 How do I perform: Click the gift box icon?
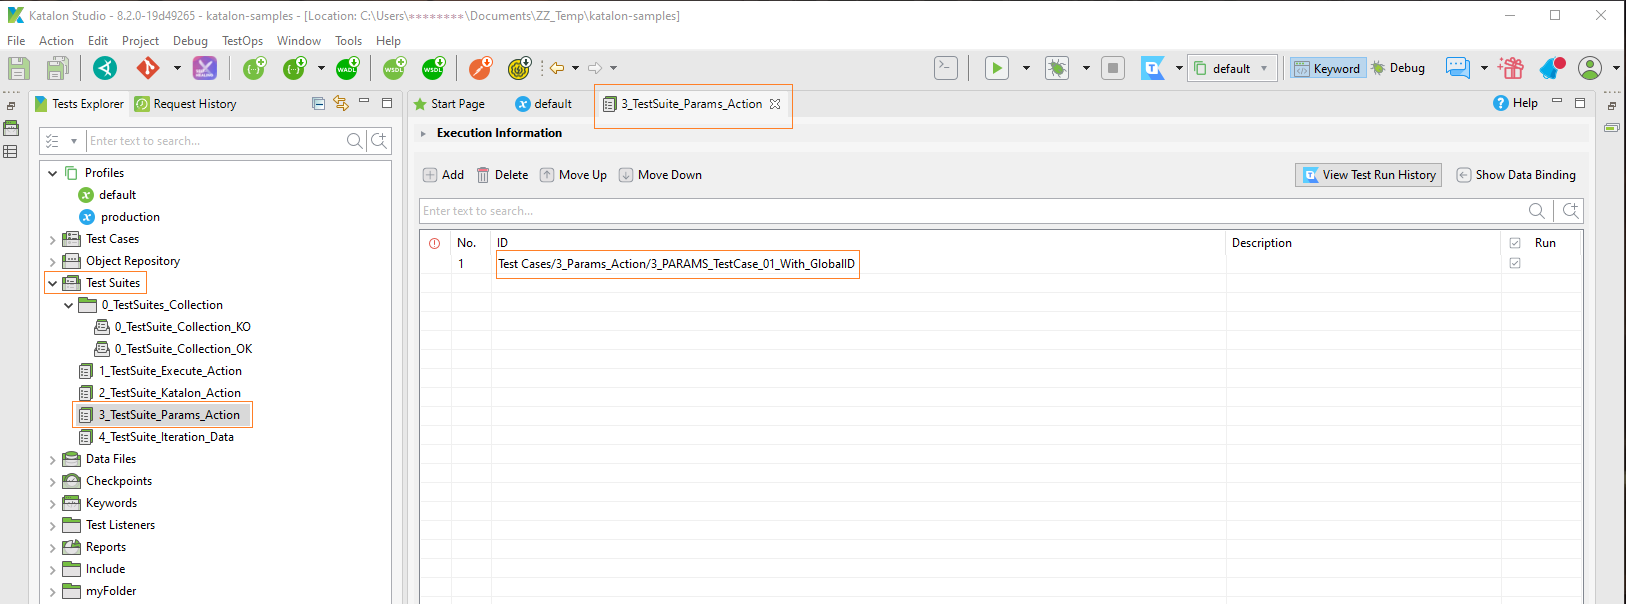[x=1511, y=68]
